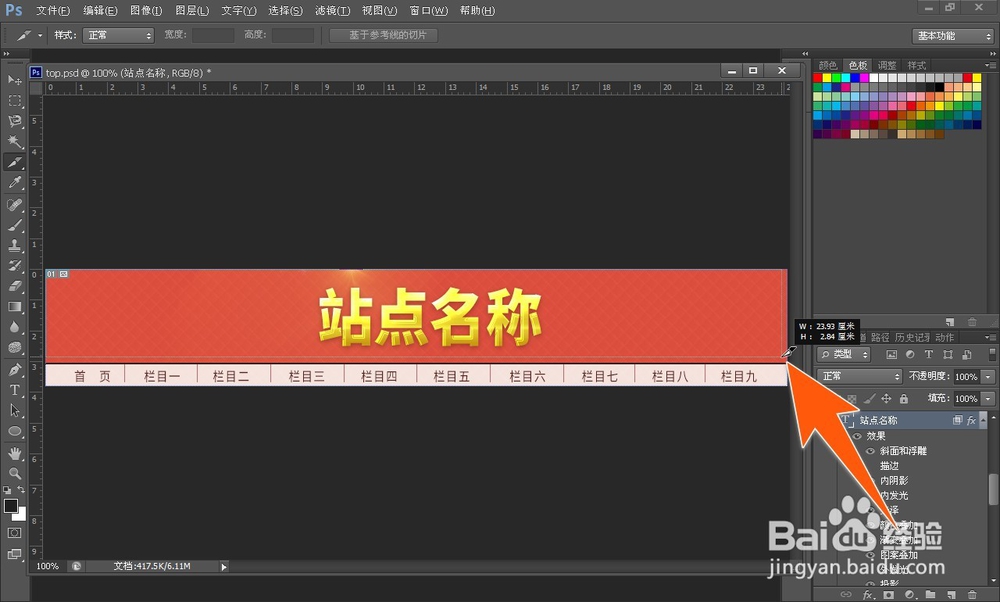Open the 填充 fill slider arrow
The height and width of the screenshot is (602, 1000).
pyautogui.click(x=989, y=399)
